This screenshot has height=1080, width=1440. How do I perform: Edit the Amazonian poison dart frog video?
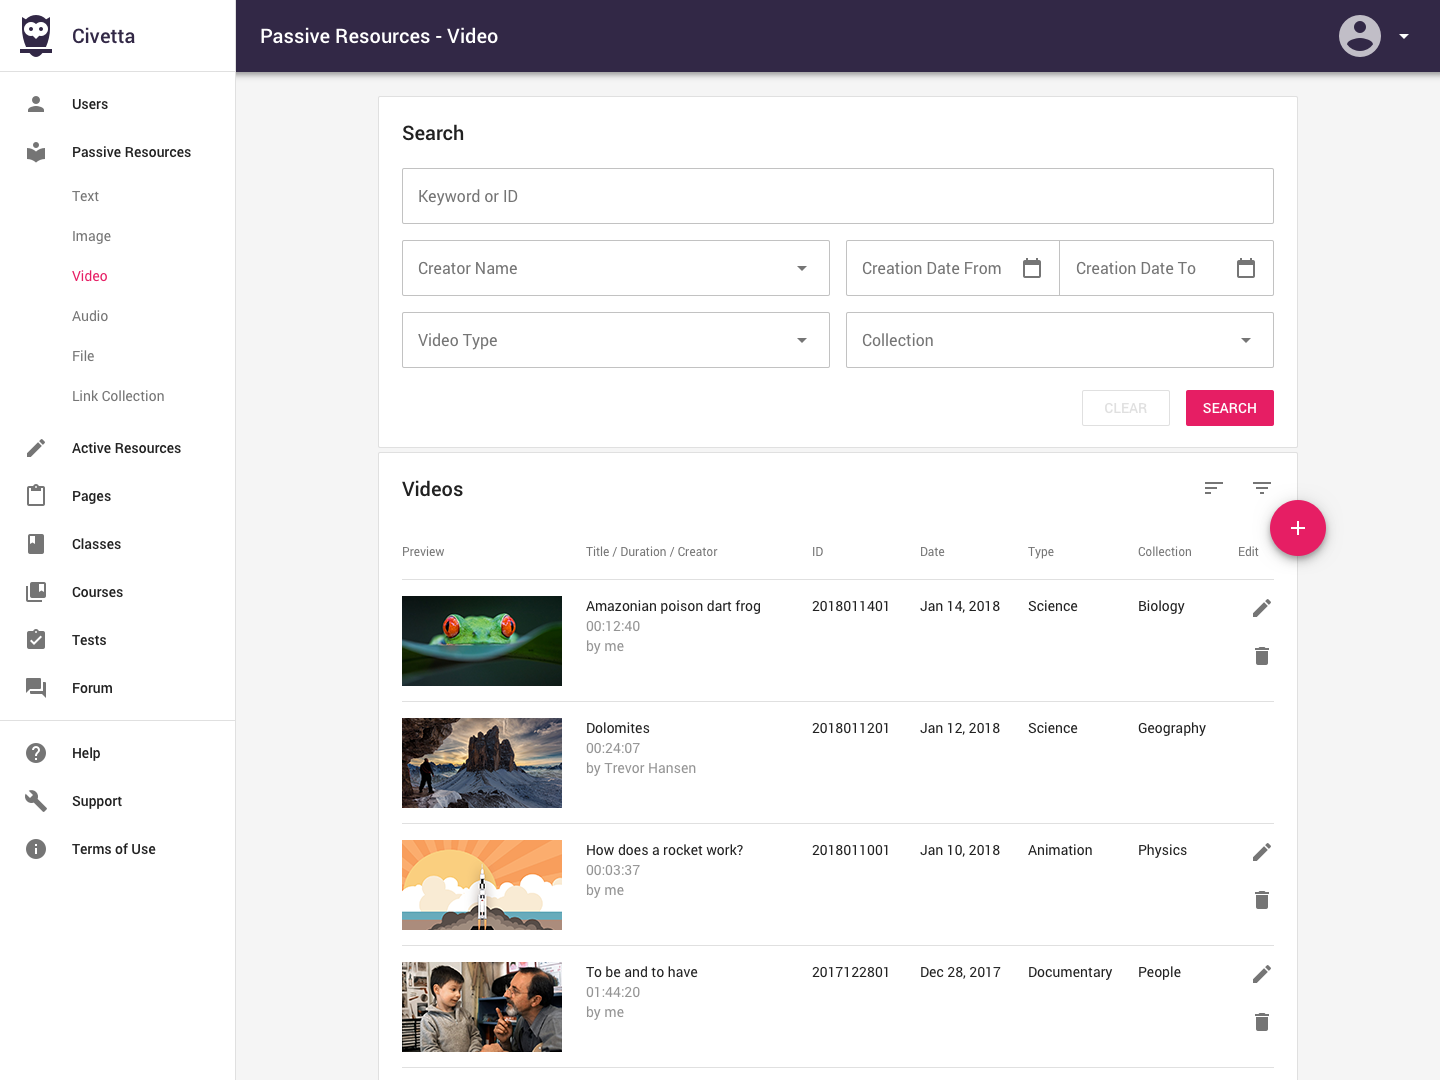tap(1261, 608)
